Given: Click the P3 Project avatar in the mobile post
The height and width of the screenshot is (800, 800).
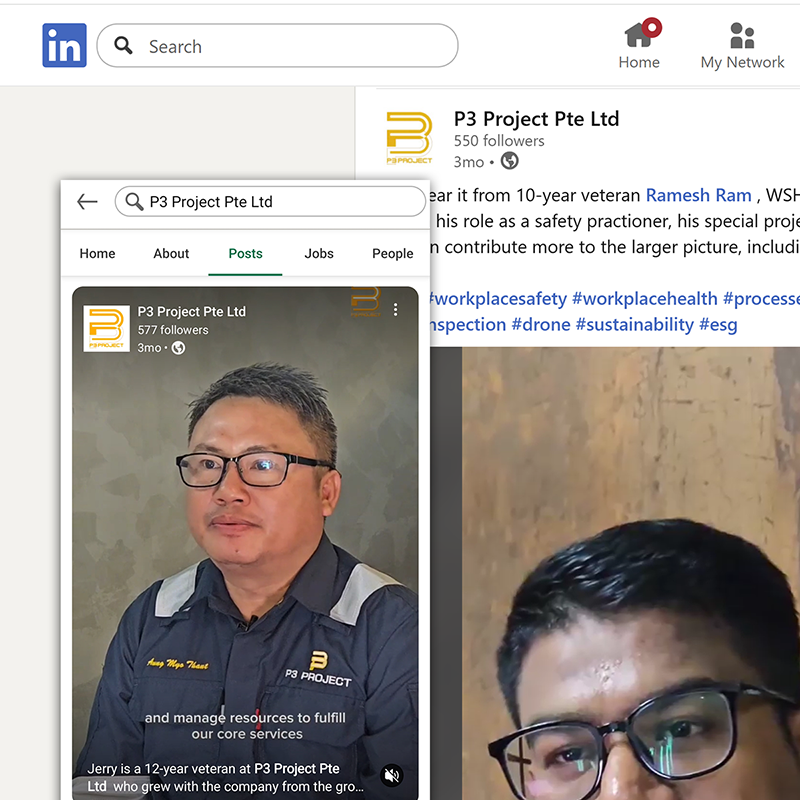Looking at the screenshot, I should click(106, 328).
